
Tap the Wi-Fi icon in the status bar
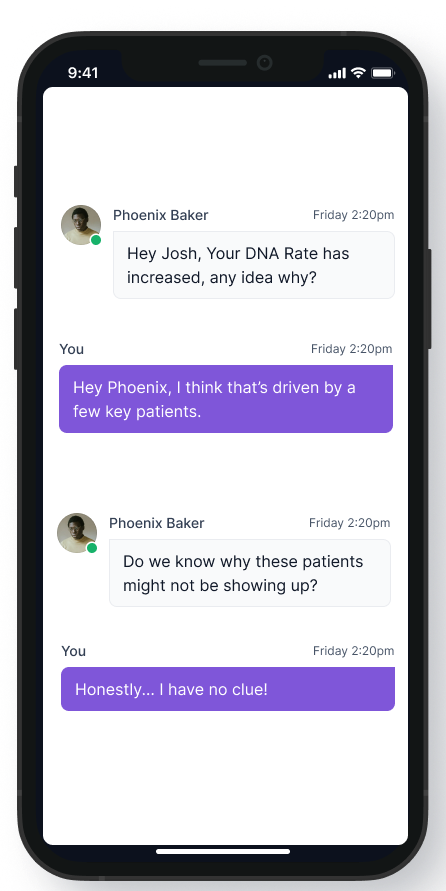tap(358, 73)
